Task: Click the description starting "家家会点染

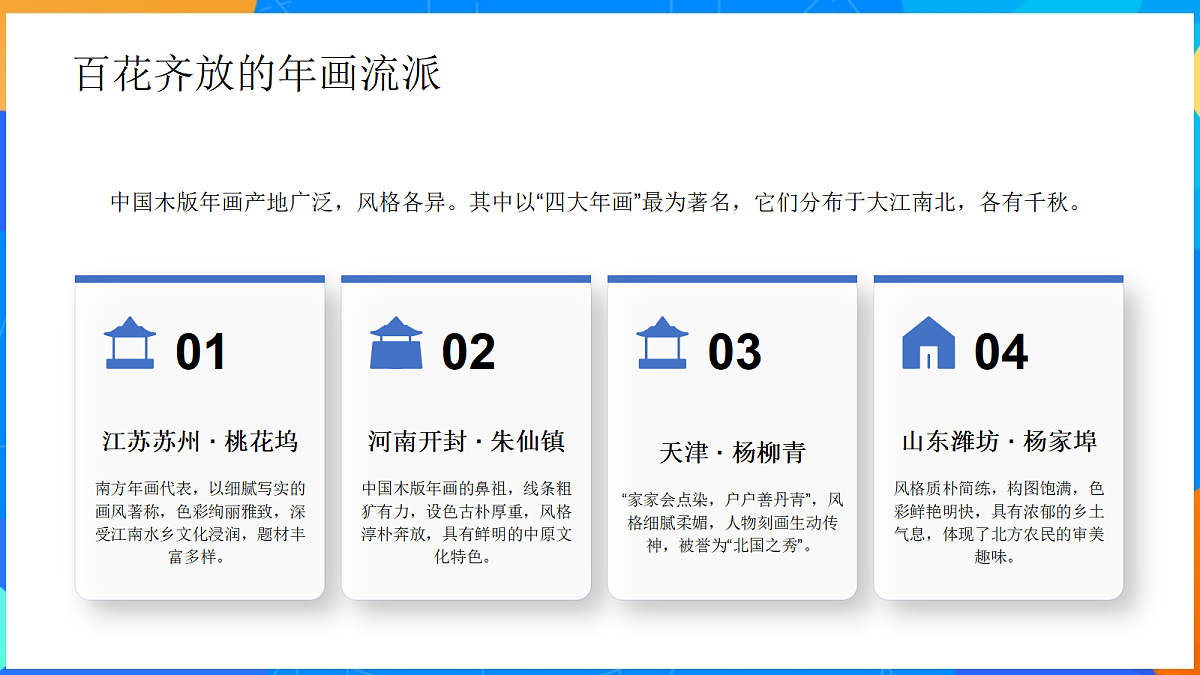Action: click(x=732, y=523)
